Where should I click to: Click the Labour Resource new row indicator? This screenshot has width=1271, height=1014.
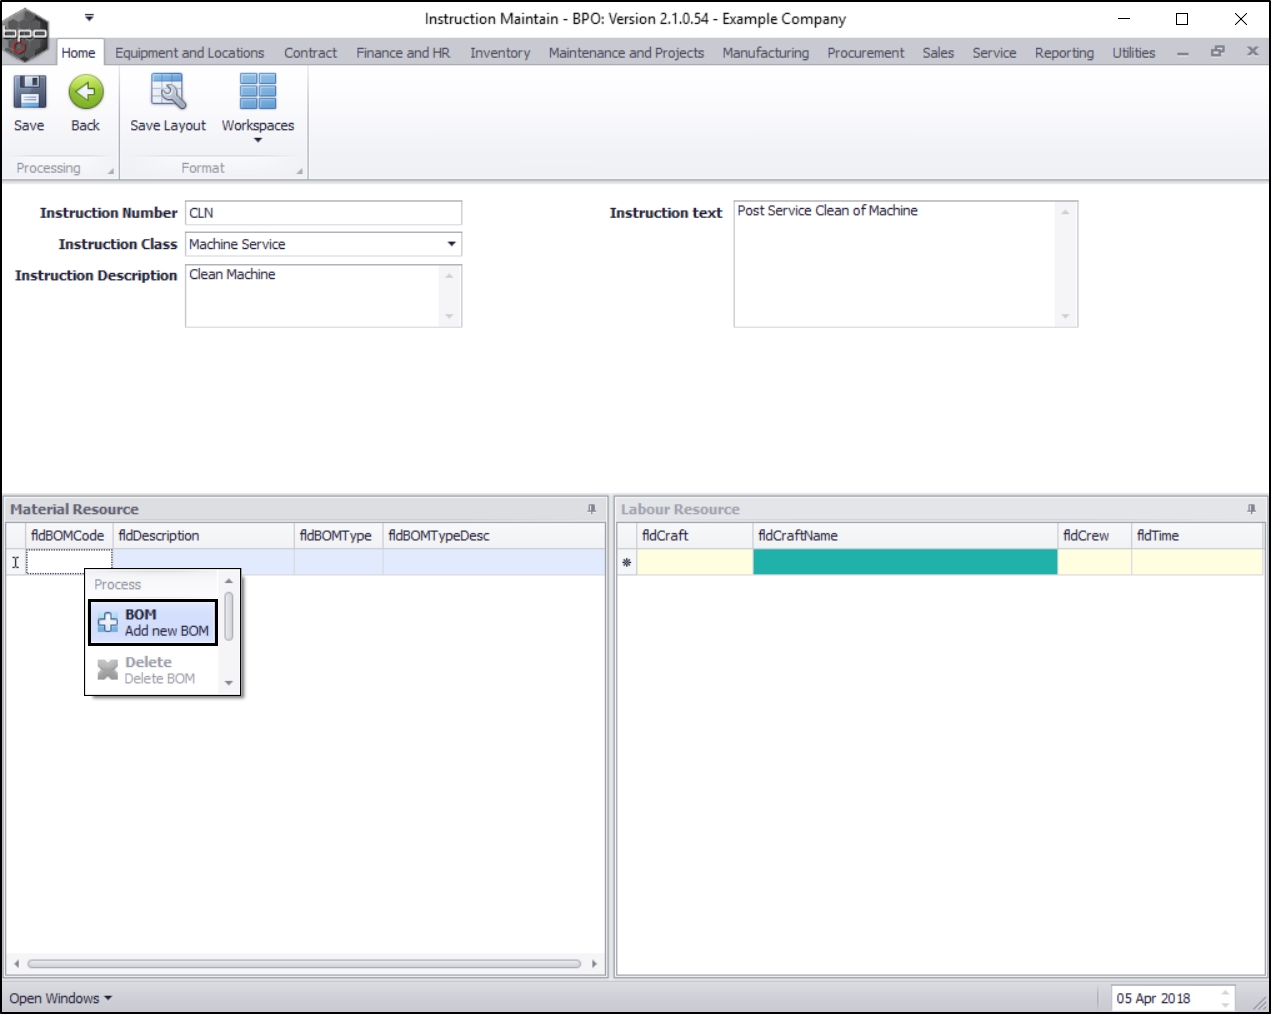tap(627, 562)
